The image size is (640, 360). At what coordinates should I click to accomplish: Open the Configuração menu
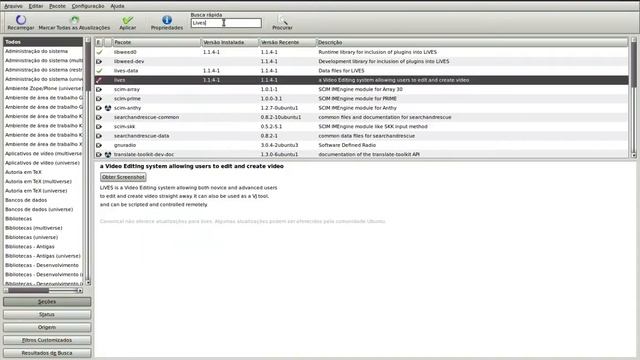click(88, 6)
